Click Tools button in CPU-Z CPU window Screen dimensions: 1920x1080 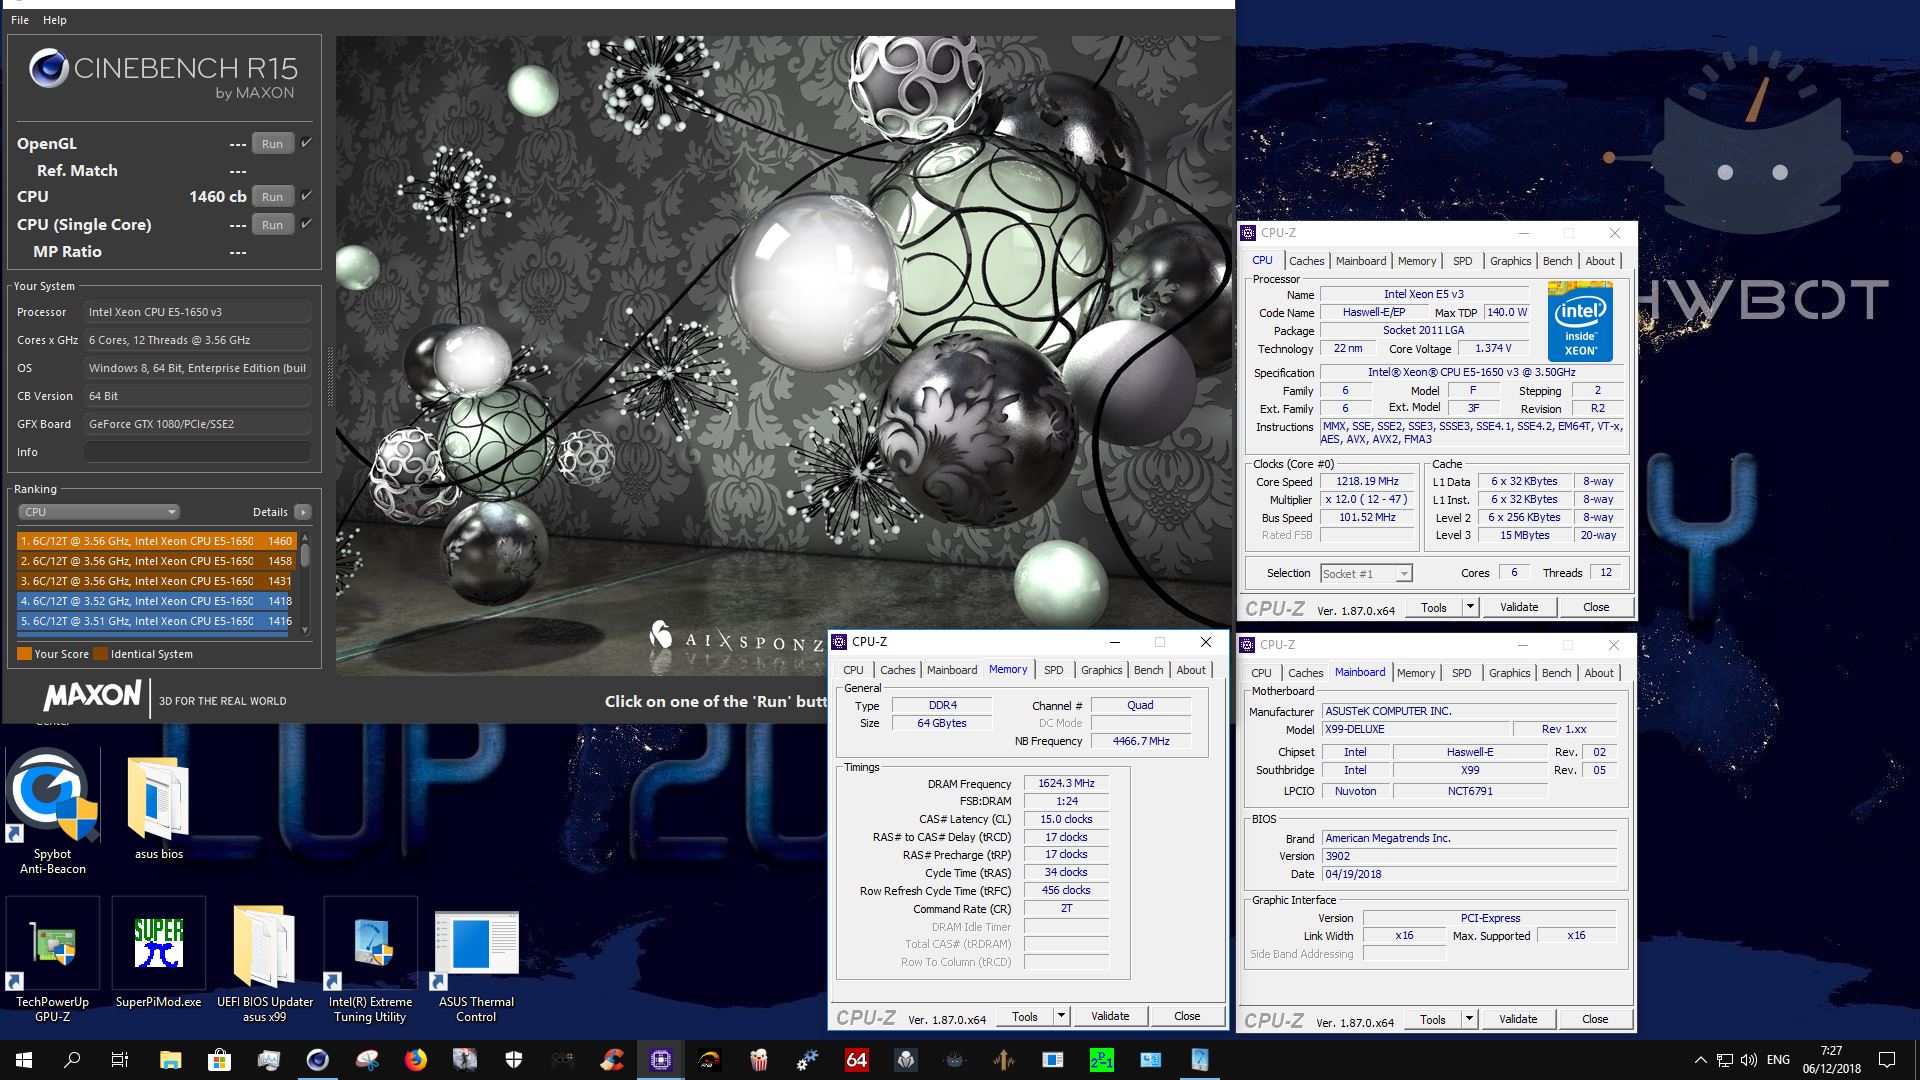click(x=1434, y=607)
